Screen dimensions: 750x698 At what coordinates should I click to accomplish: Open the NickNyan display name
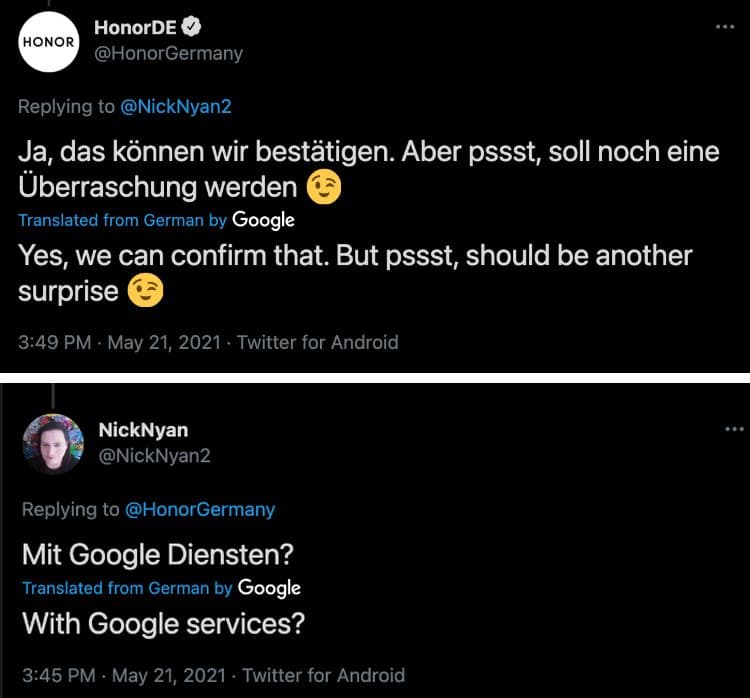point(144,430)
